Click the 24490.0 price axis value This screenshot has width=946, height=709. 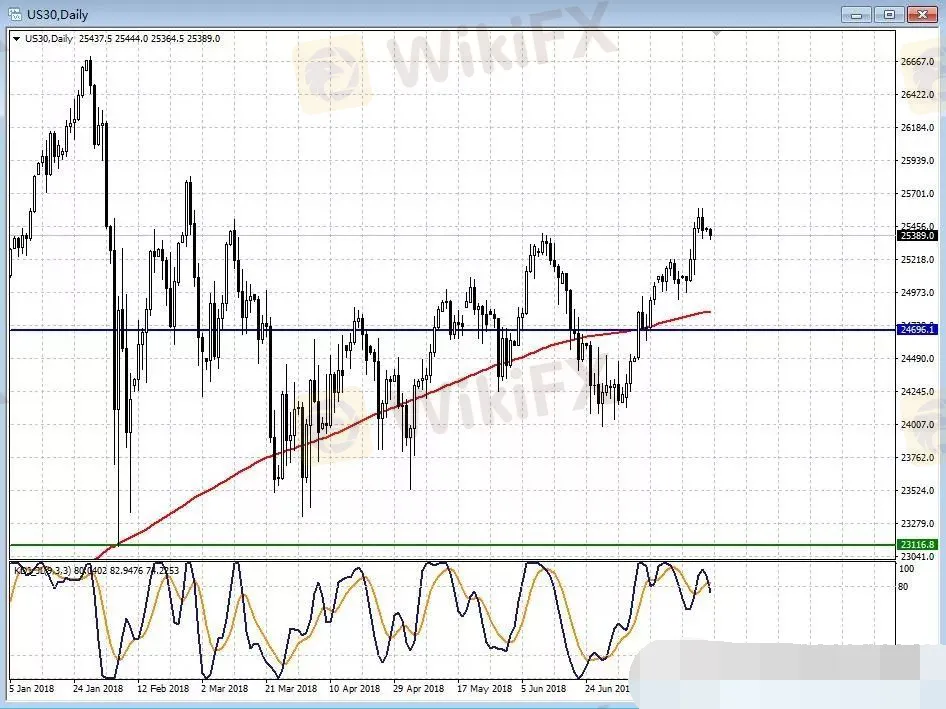pyautogui.click(x=917, y=358)
